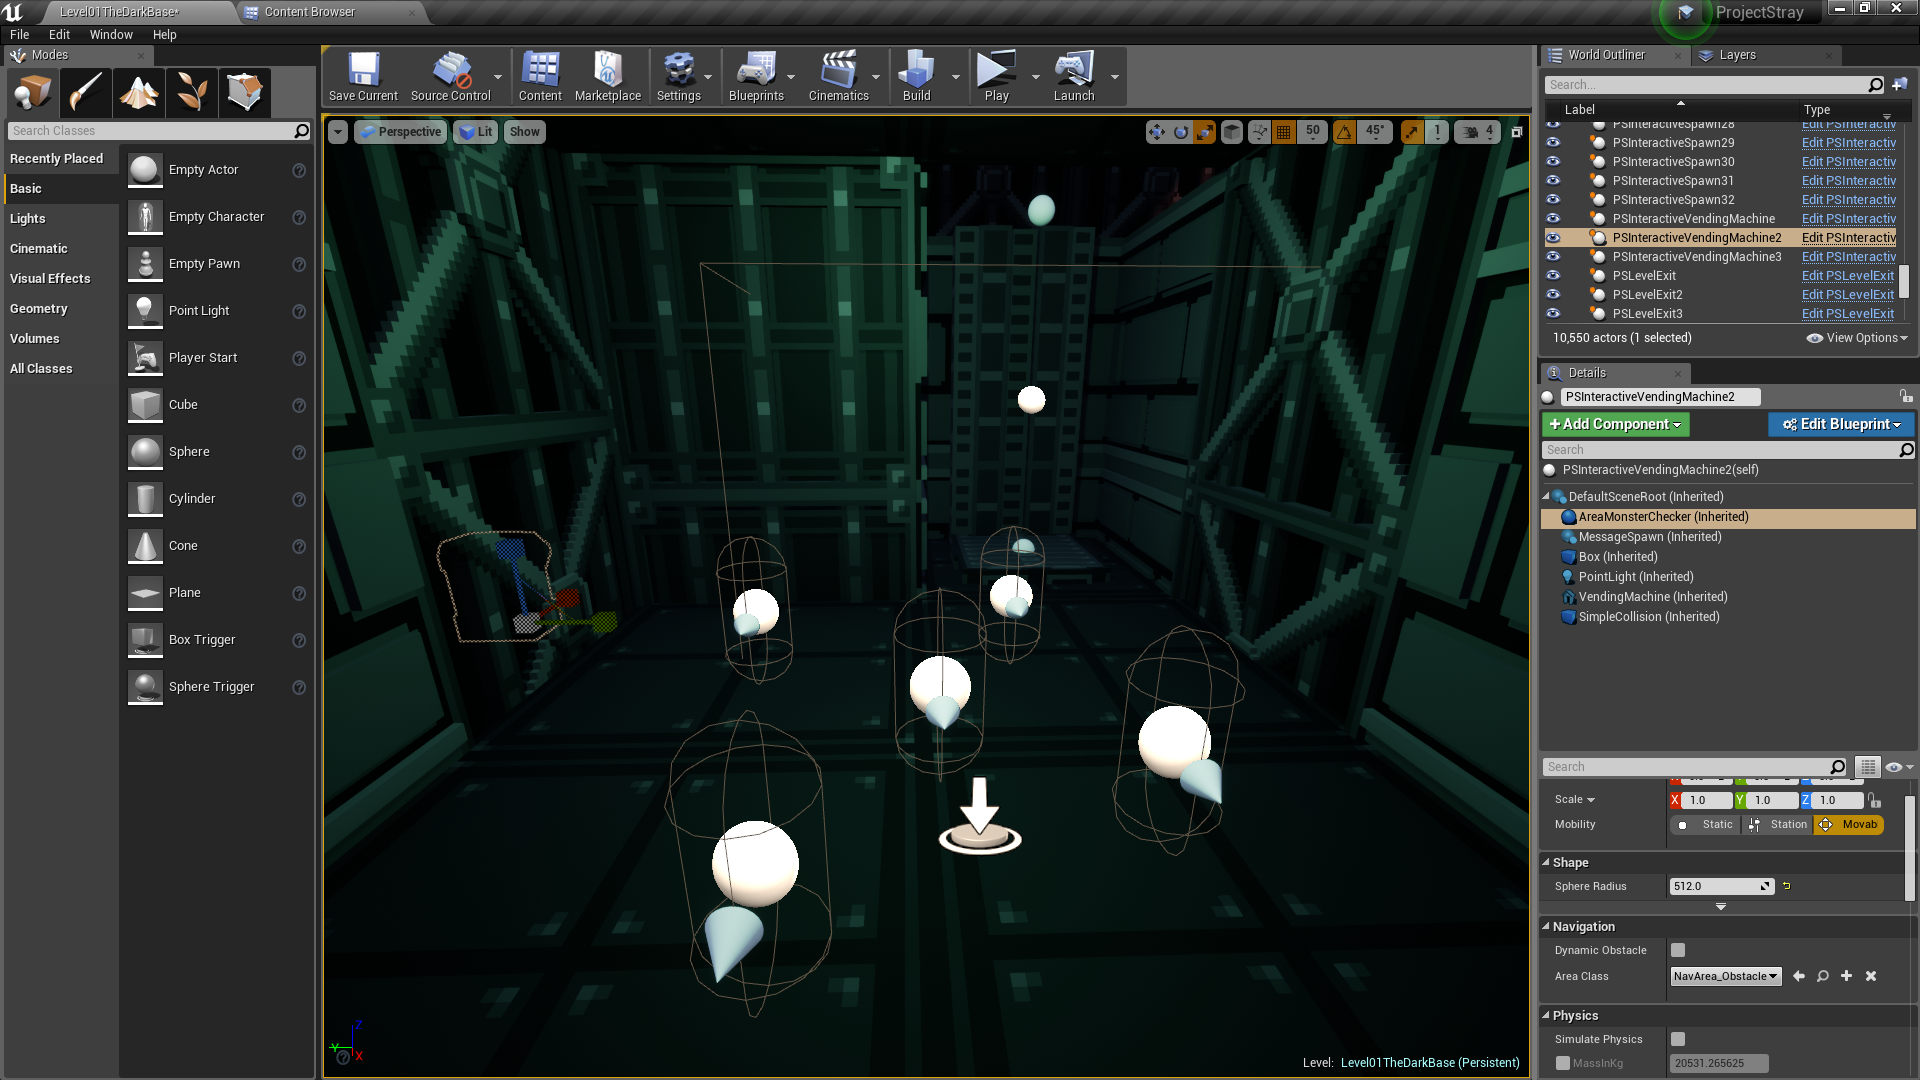Hide PSLevelExit2 using its eye icon
This screenshot has width=1920, height=1080.
click(x=1553, y=294)
